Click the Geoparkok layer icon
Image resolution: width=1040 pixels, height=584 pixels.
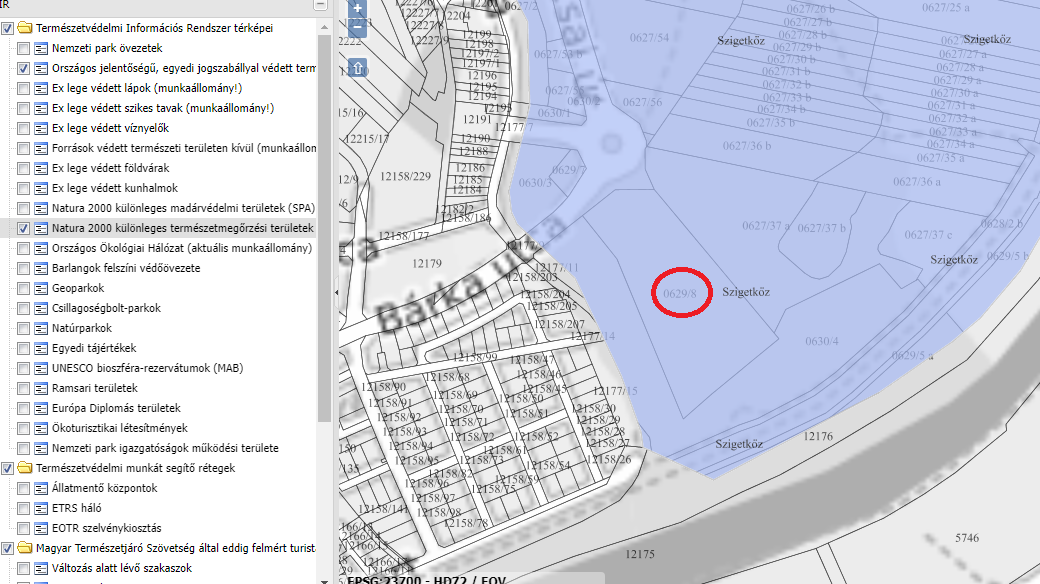(41, 288)
